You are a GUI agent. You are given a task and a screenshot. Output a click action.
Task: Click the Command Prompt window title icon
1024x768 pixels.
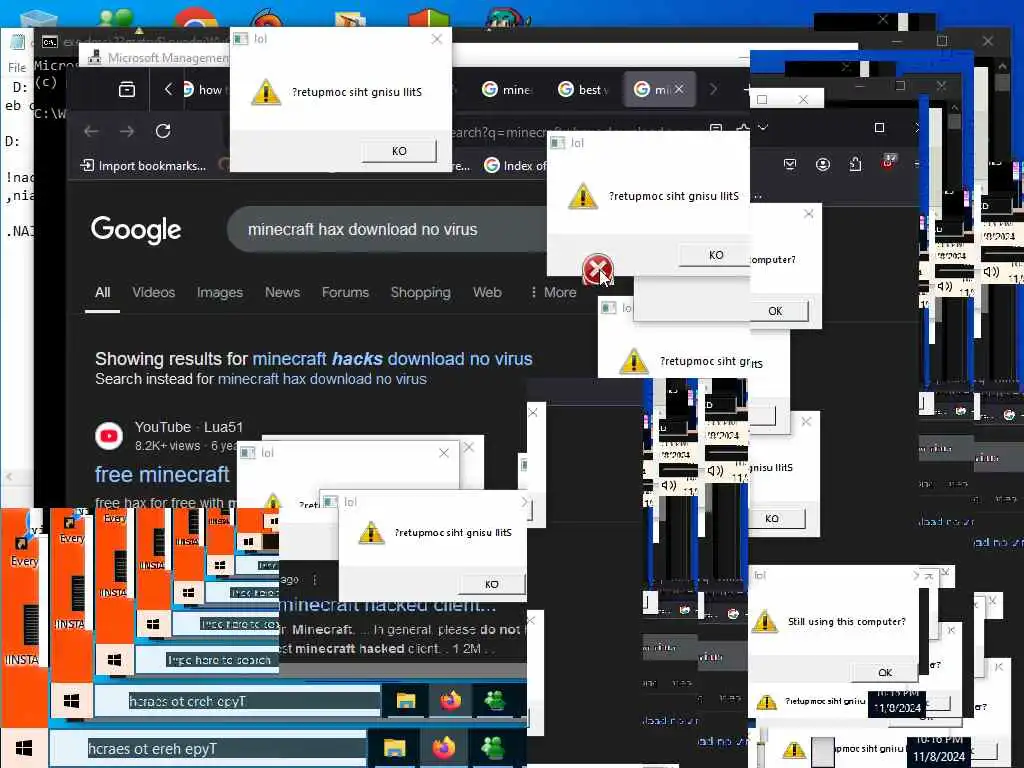point(50,42)
